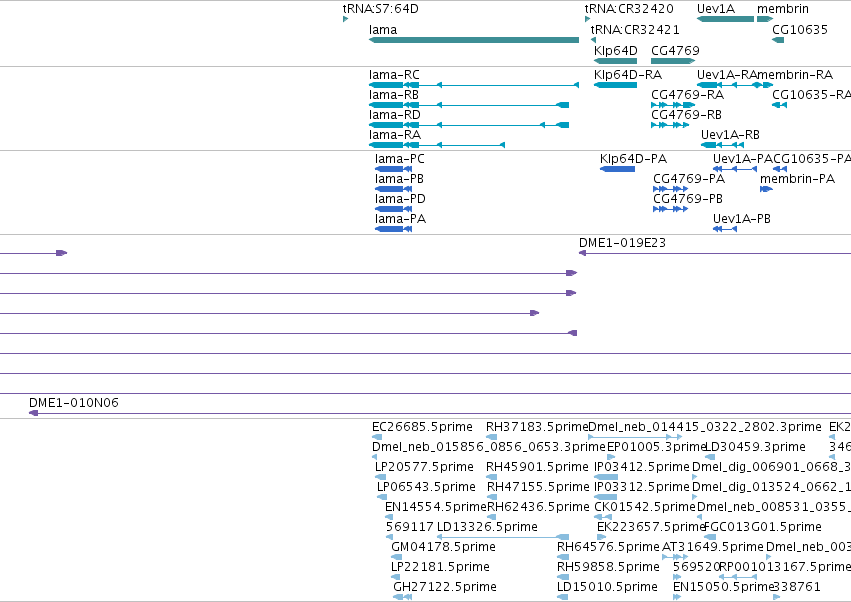Click the CG4769-PA protein label
Image resolution: width=851 pixels, height=602 pixels.
pyautogui.click(x=689, y=179)
